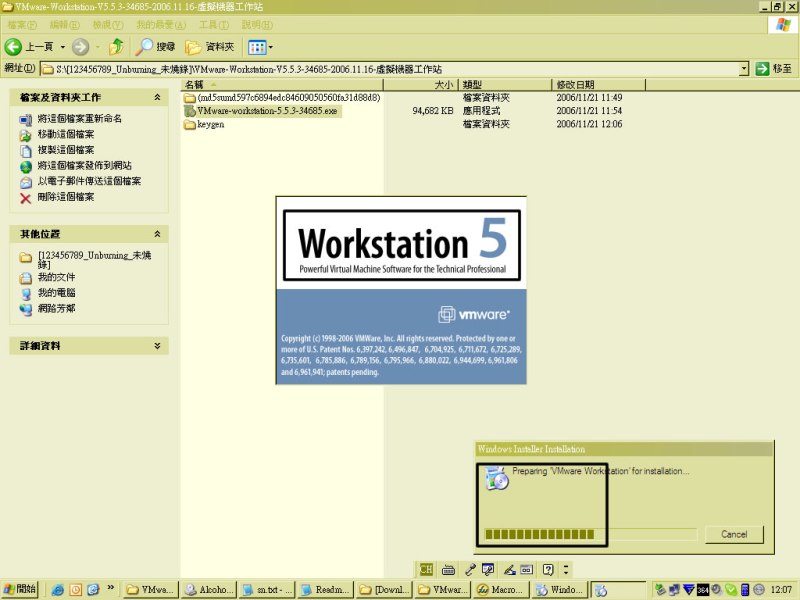Click the grey Forward arrow button
800x600 pixels.
click(x=80, y=47)
